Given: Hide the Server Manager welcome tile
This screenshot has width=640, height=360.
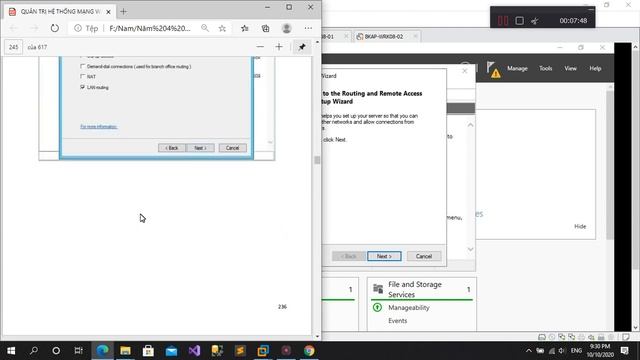Looking at the screenshot, I should click(580, 226).
